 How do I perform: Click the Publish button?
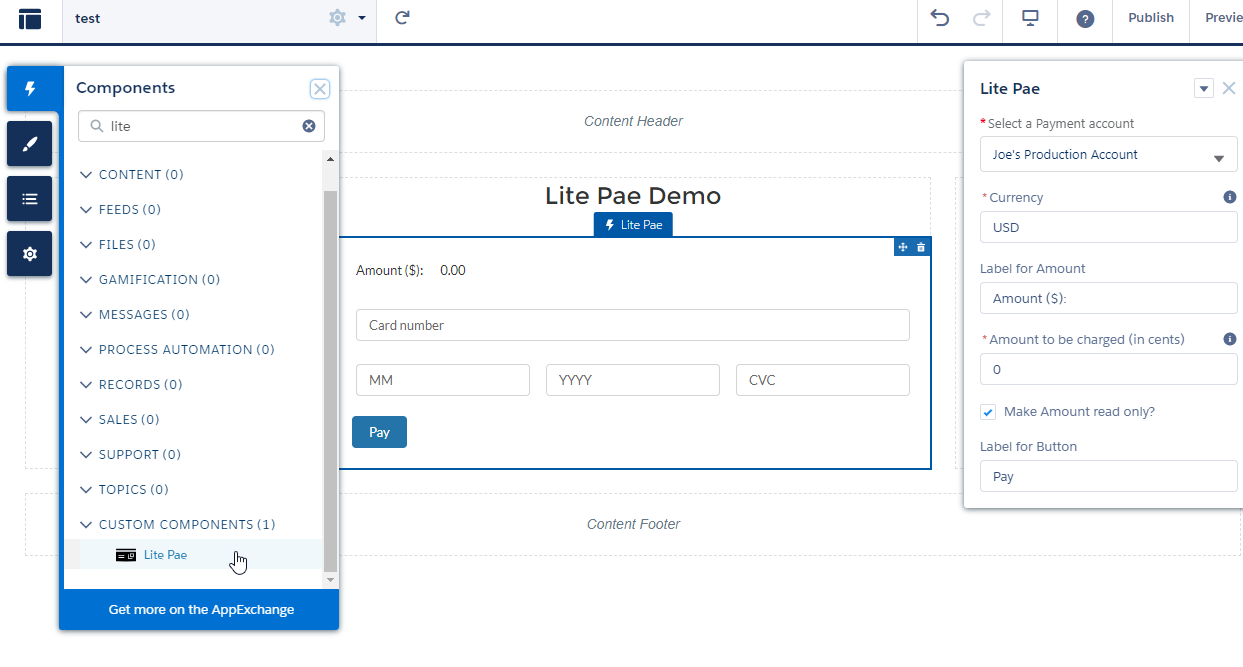1150,17
